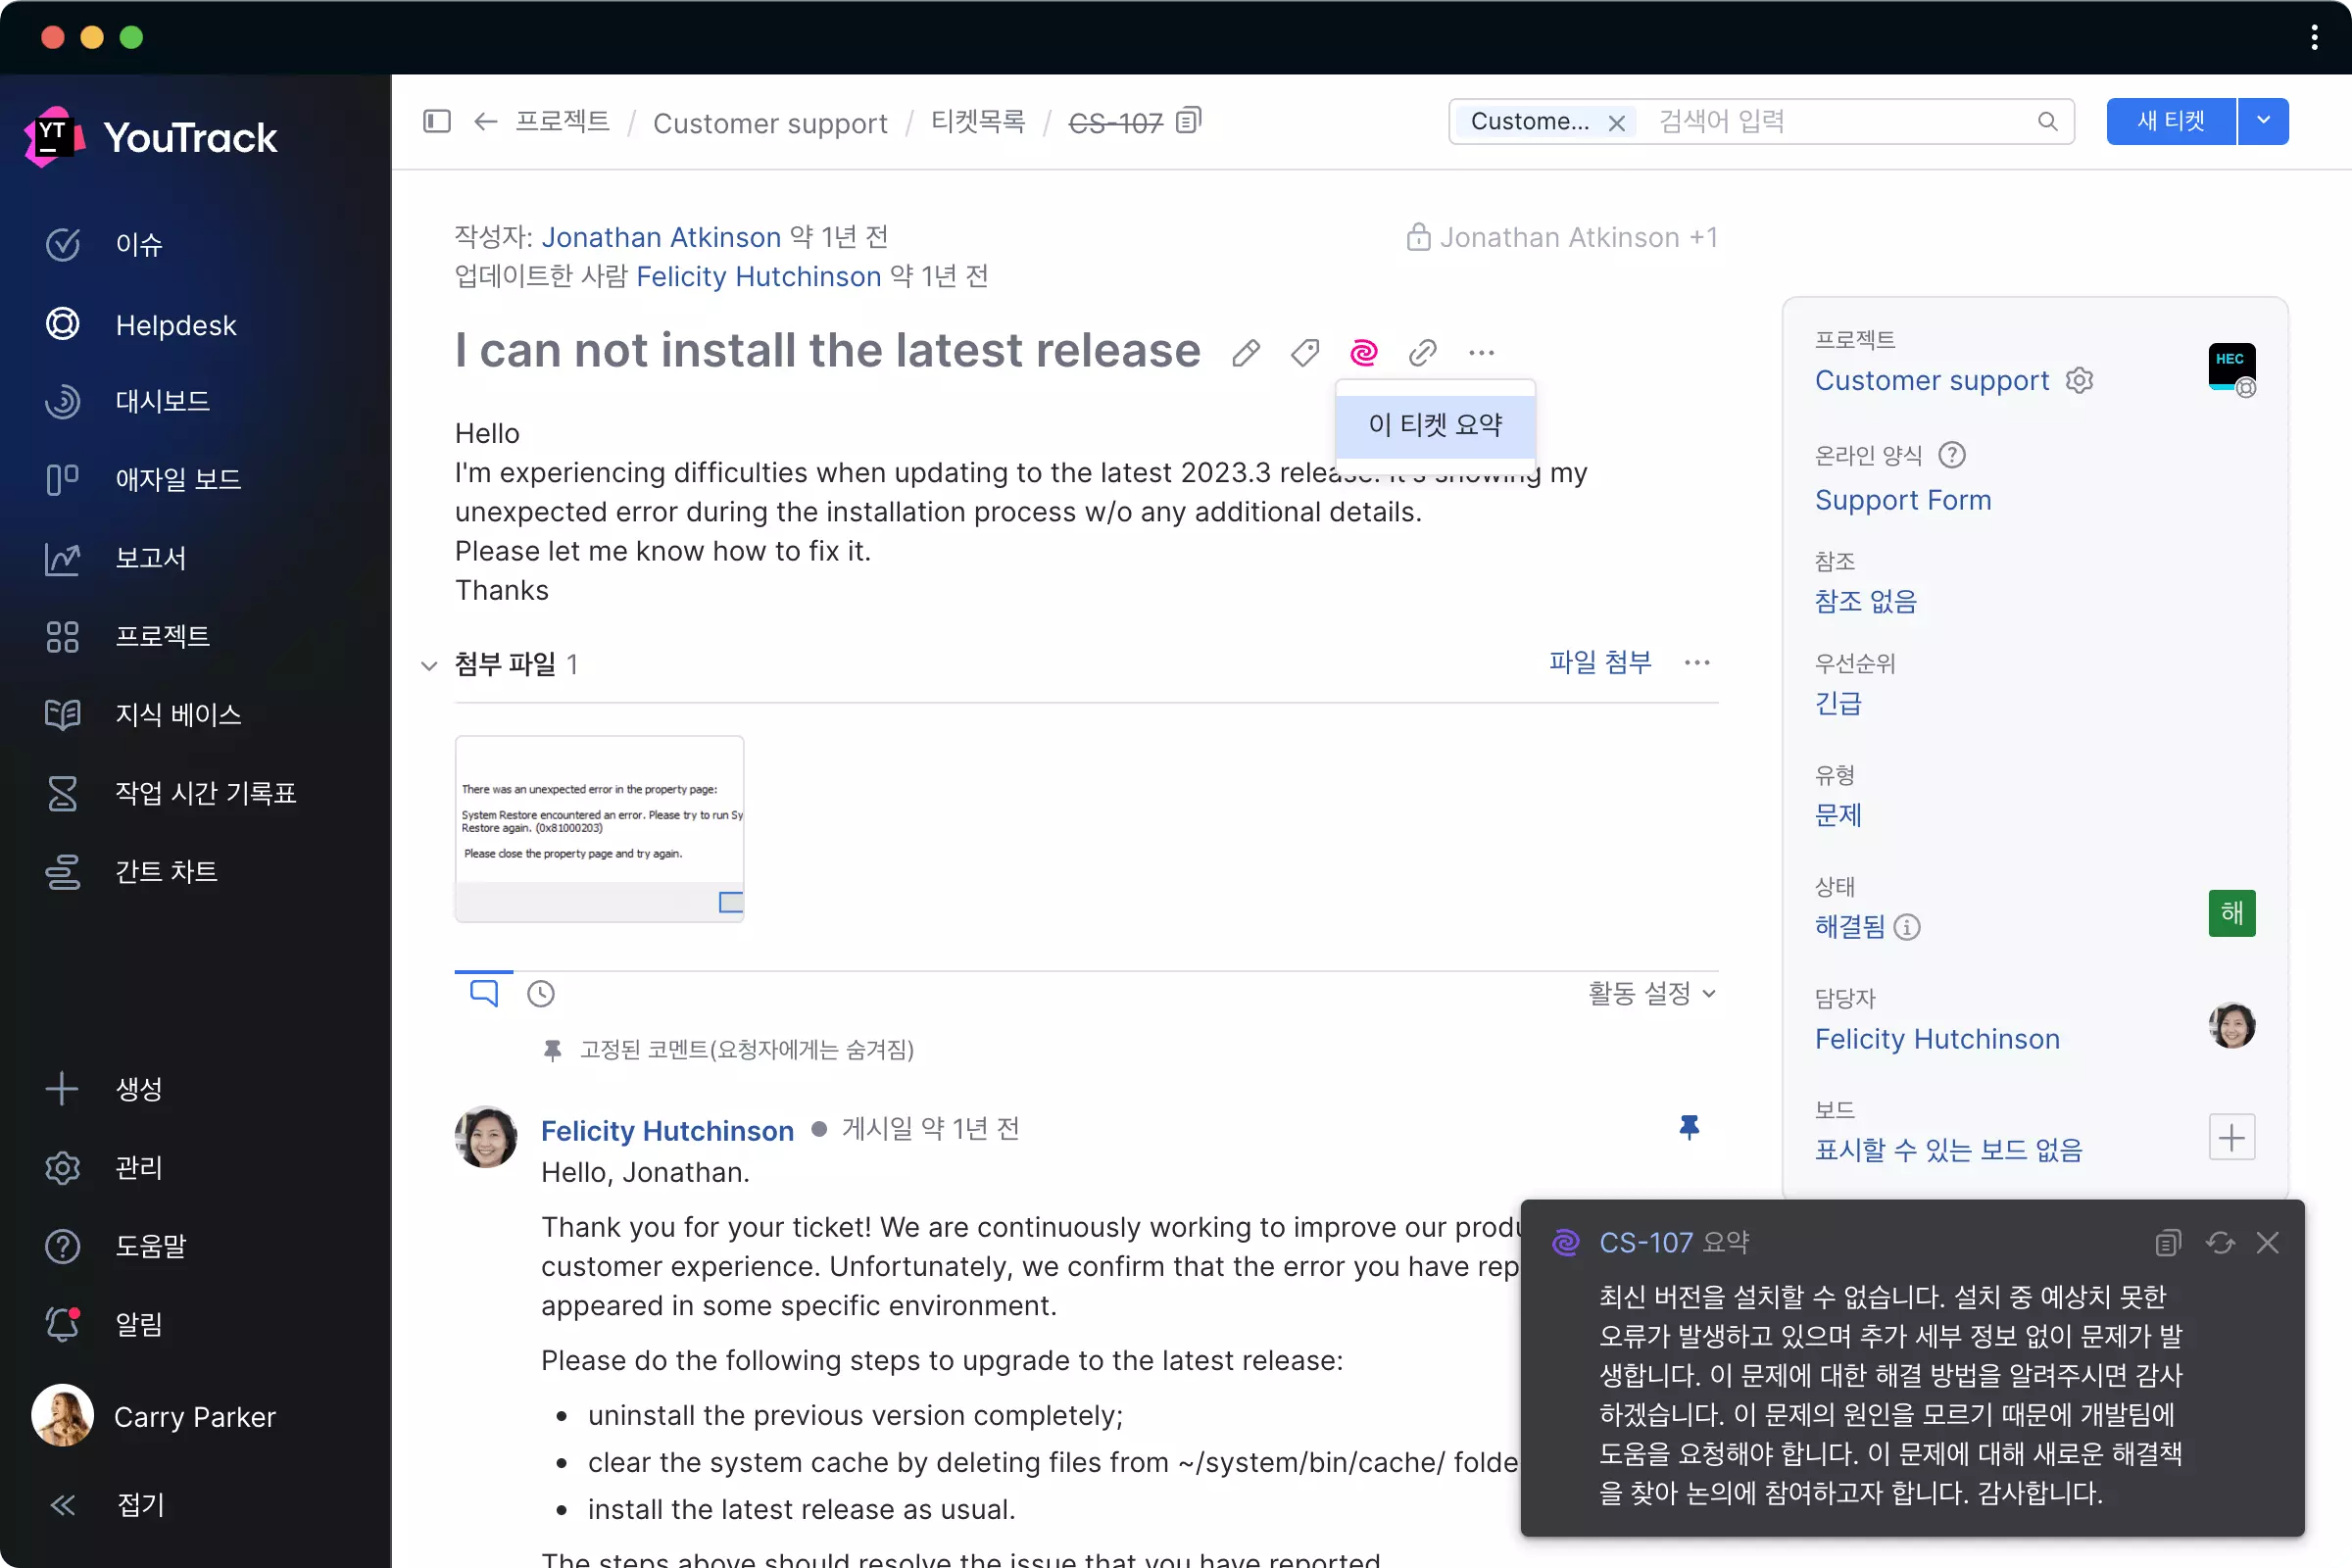Click the AI spiral icon near ticket title

tap(1364, 352)
